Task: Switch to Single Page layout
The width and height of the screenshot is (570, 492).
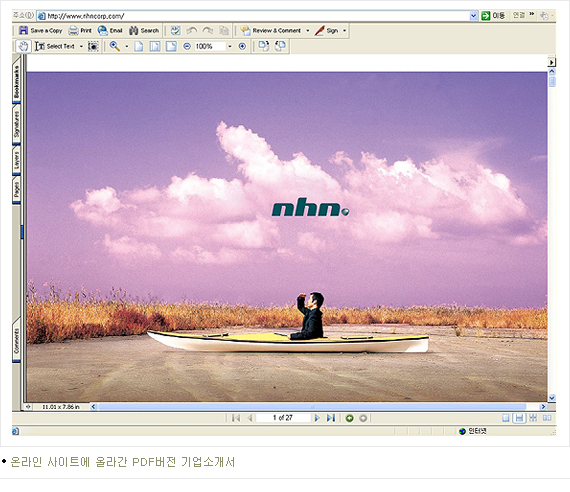Action: click(506, 418)
